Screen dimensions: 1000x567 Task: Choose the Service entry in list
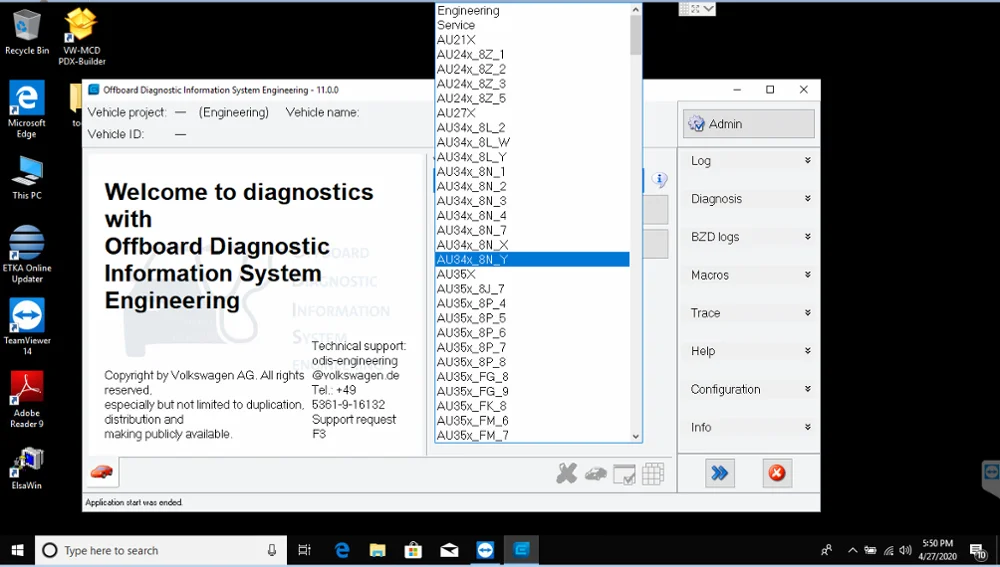(532, 25)
